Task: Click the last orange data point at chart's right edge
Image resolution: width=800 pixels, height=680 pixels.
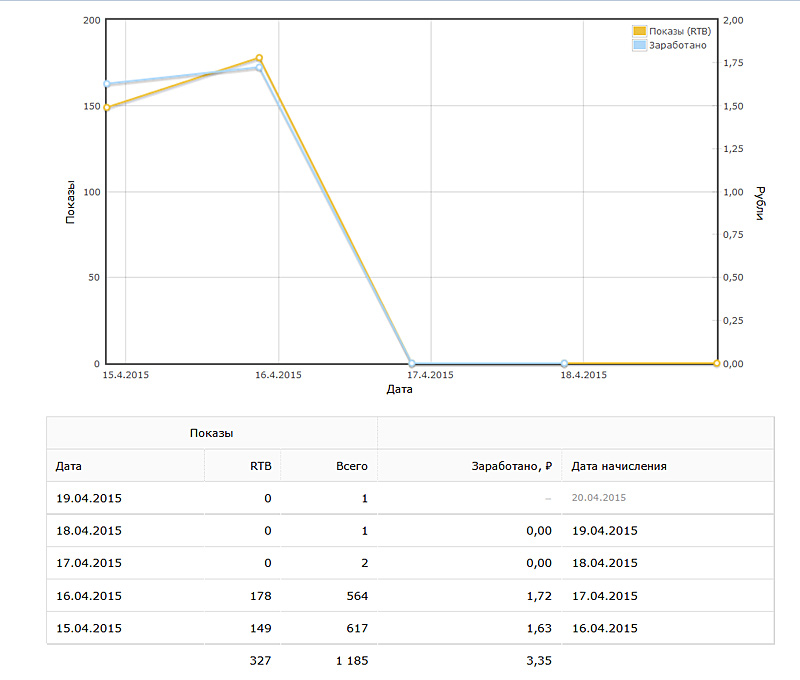Action: (x=716, y=363)
